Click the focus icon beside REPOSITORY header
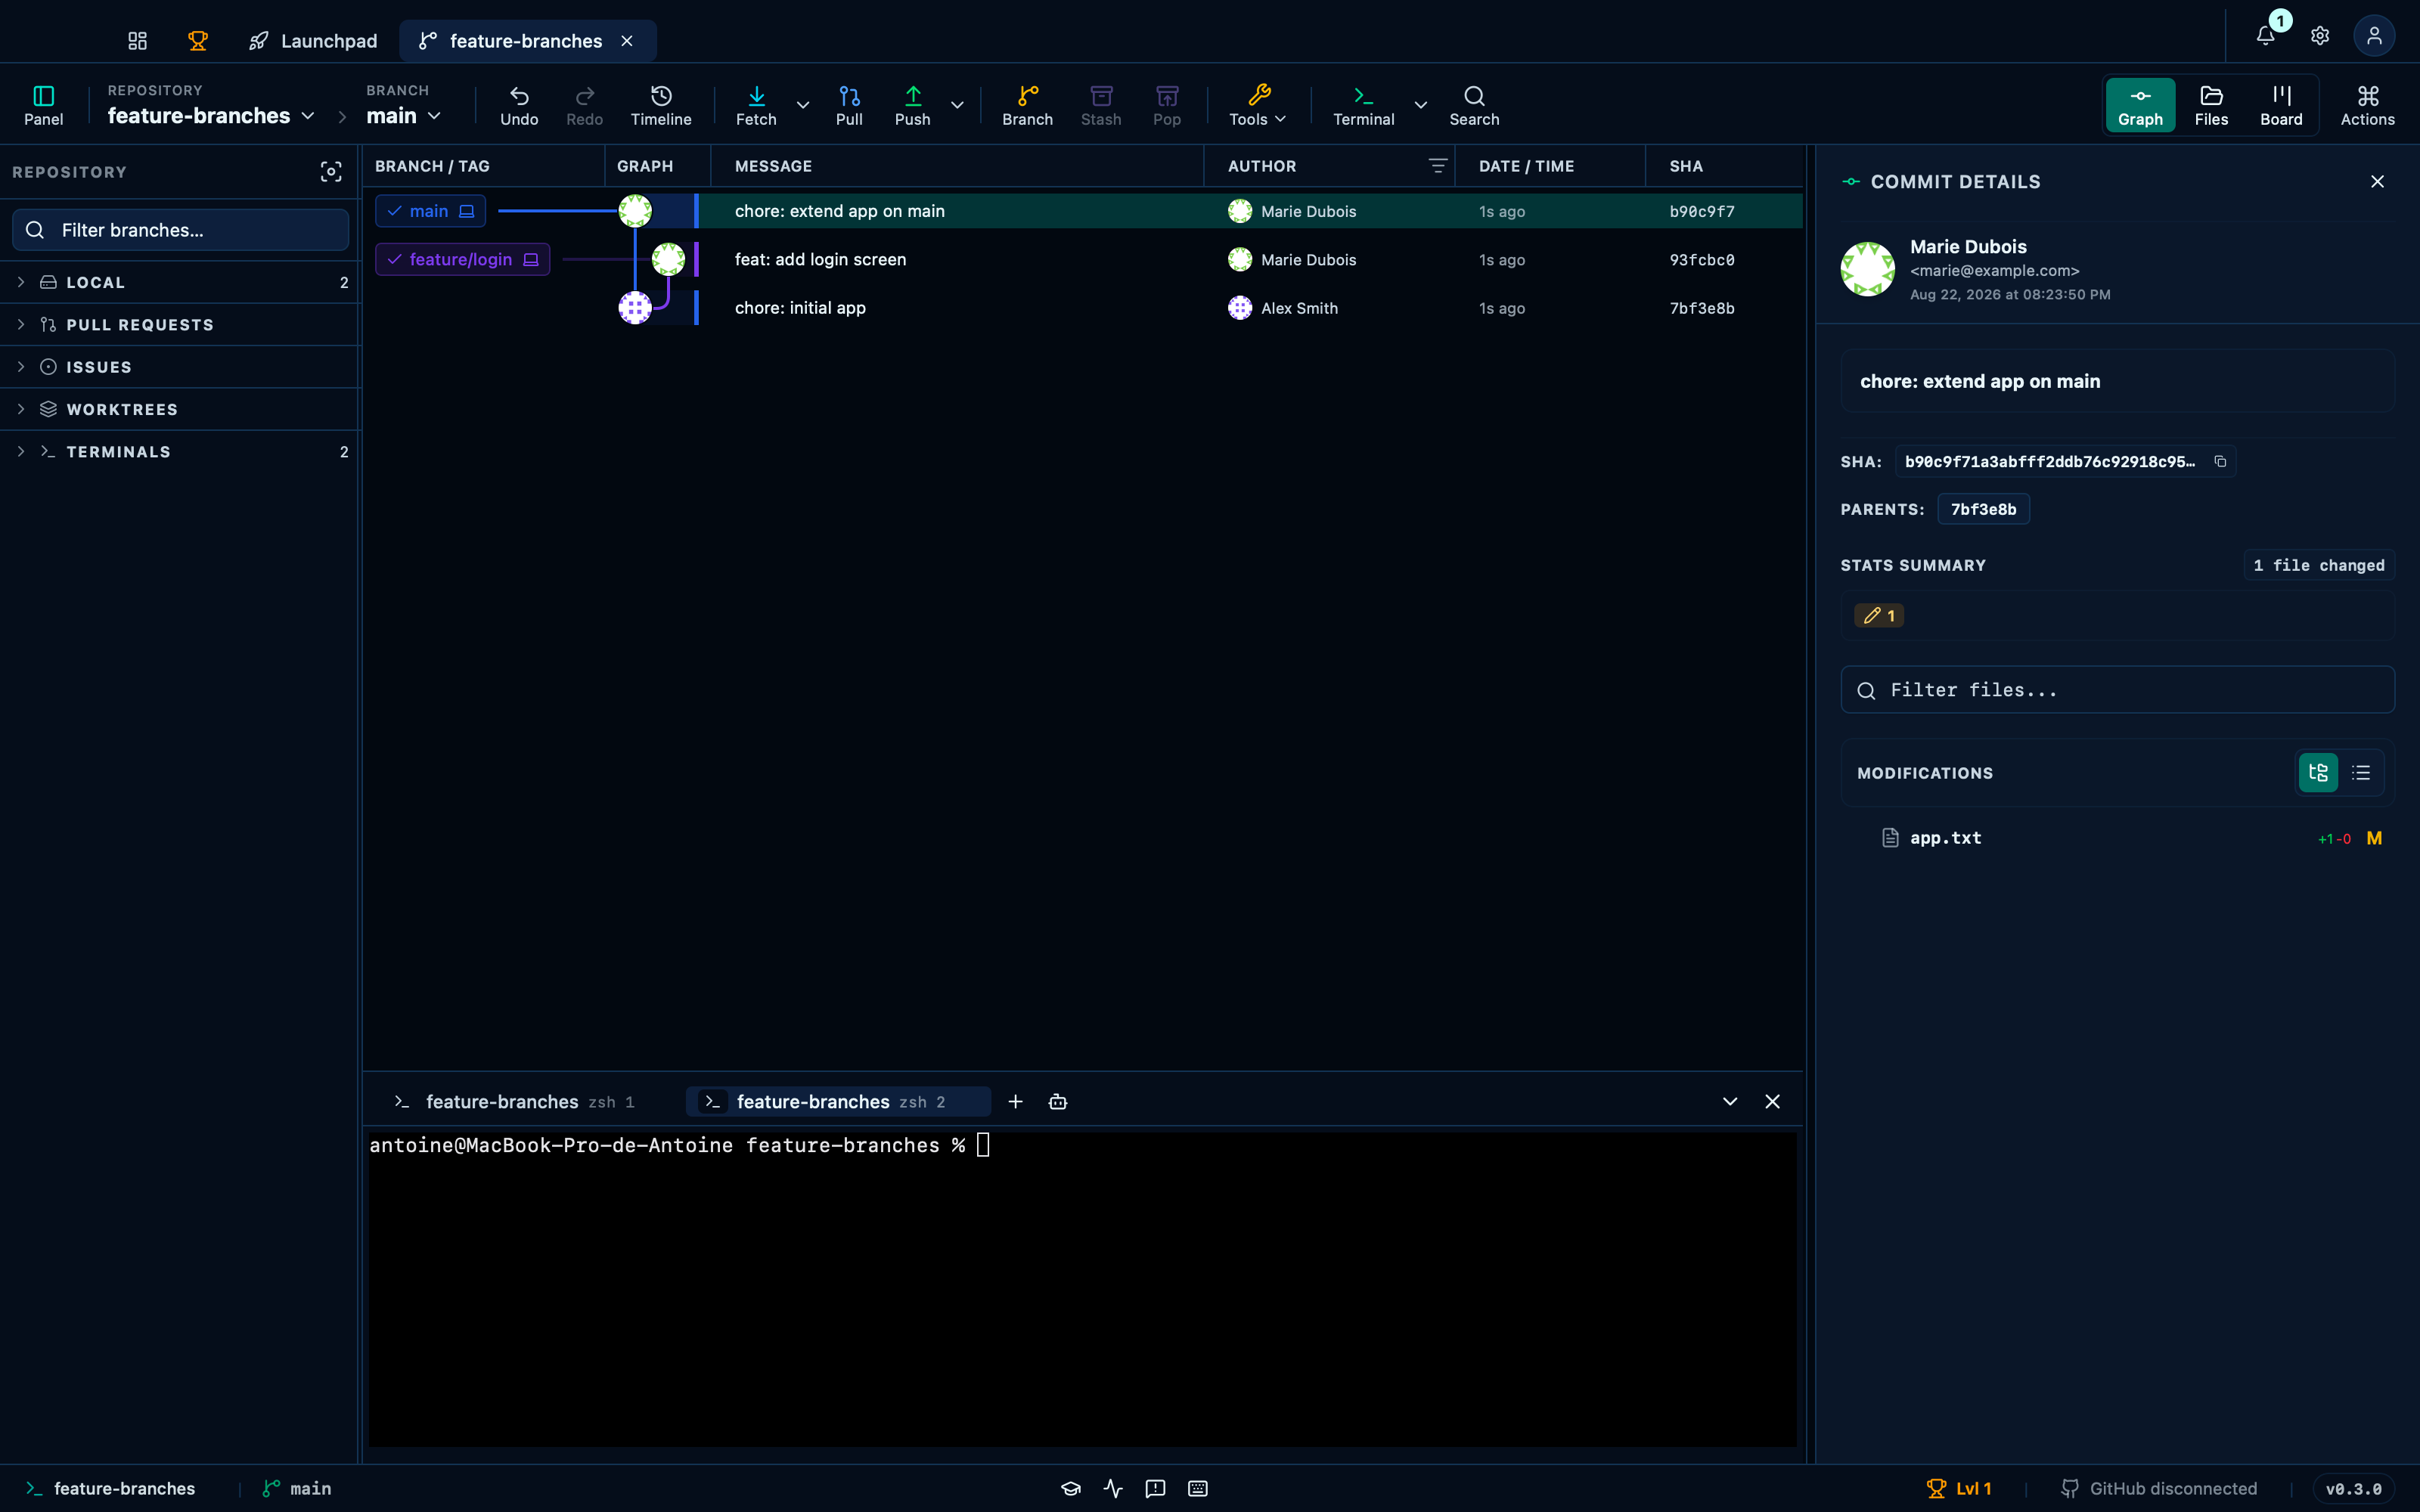The image size is (2420, 1512). [331, 172]
